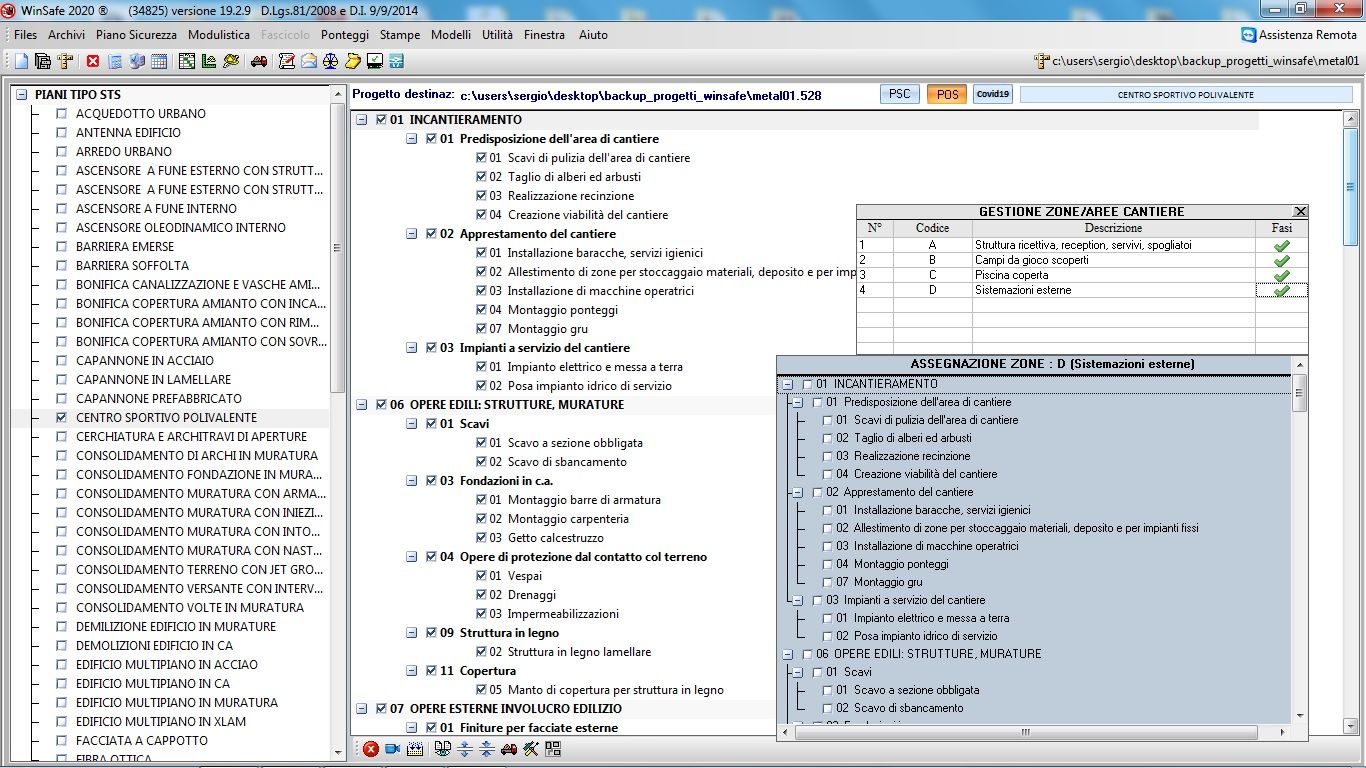Click the Covid19 button

click(x=992, y=95)
